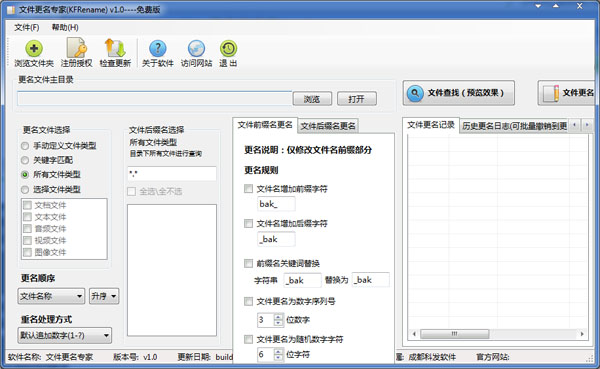Viewport: 600px width, 369px height.
Task: Toggle the 全选\全不选 checkbox
Action: [x=132, y=191]
